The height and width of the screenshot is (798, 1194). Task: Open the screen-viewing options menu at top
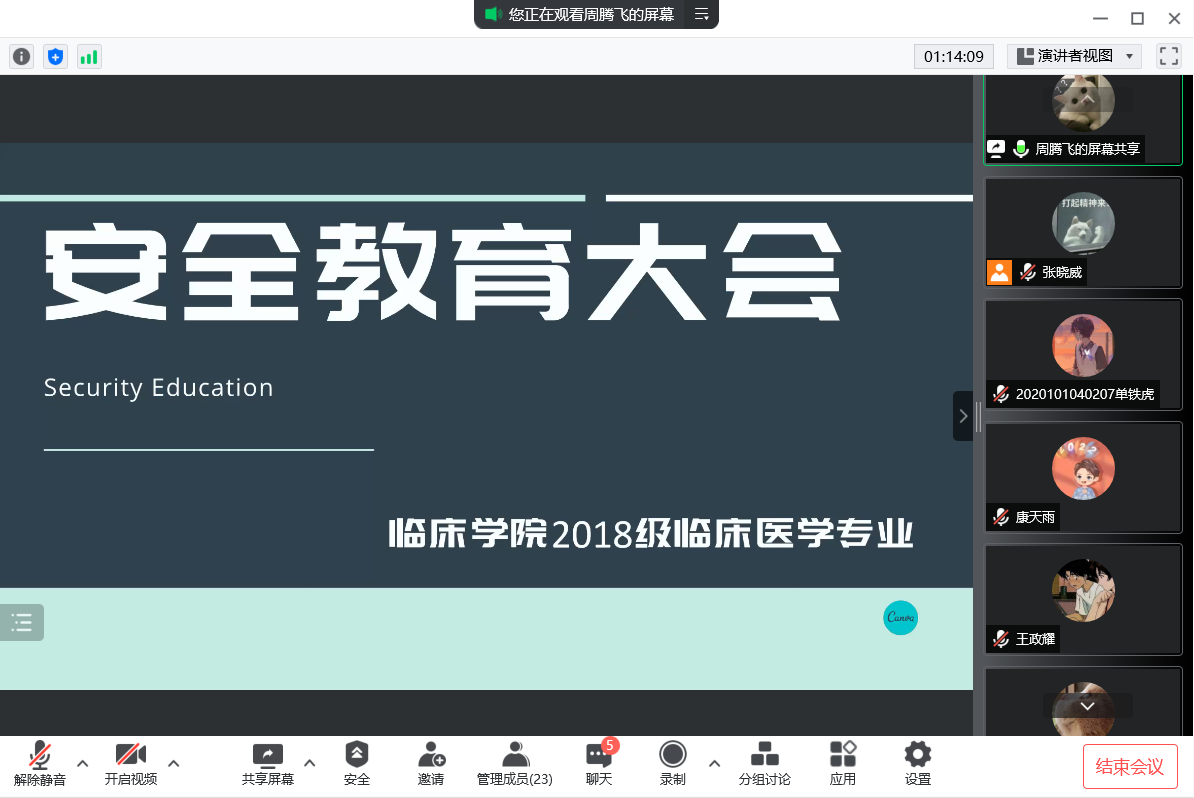pyautogui.click(x=701, y=14)
